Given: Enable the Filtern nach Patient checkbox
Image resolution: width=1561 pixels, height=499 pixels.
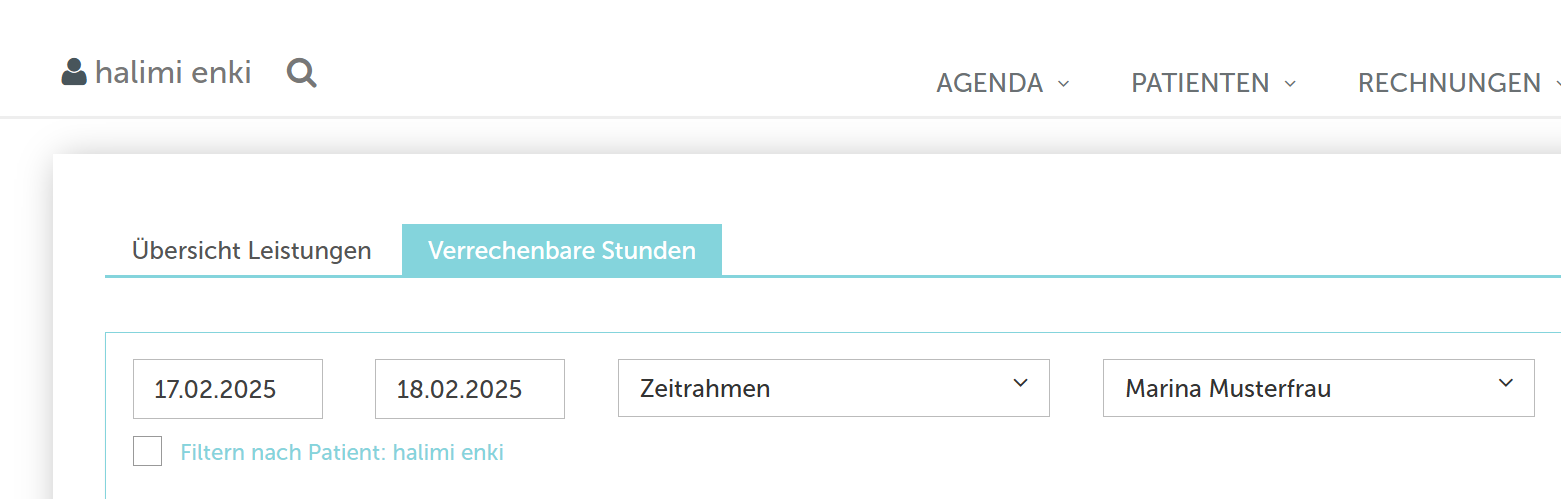Looking at the screenshot, I should pyautogui.click(x=147, y=451).
